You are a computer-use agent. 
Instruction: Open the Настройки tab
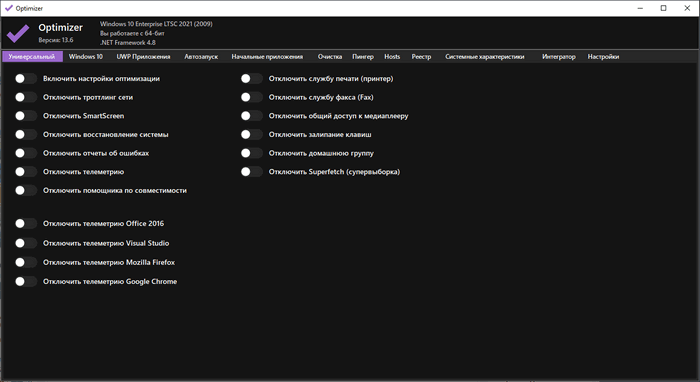[603, 57]
